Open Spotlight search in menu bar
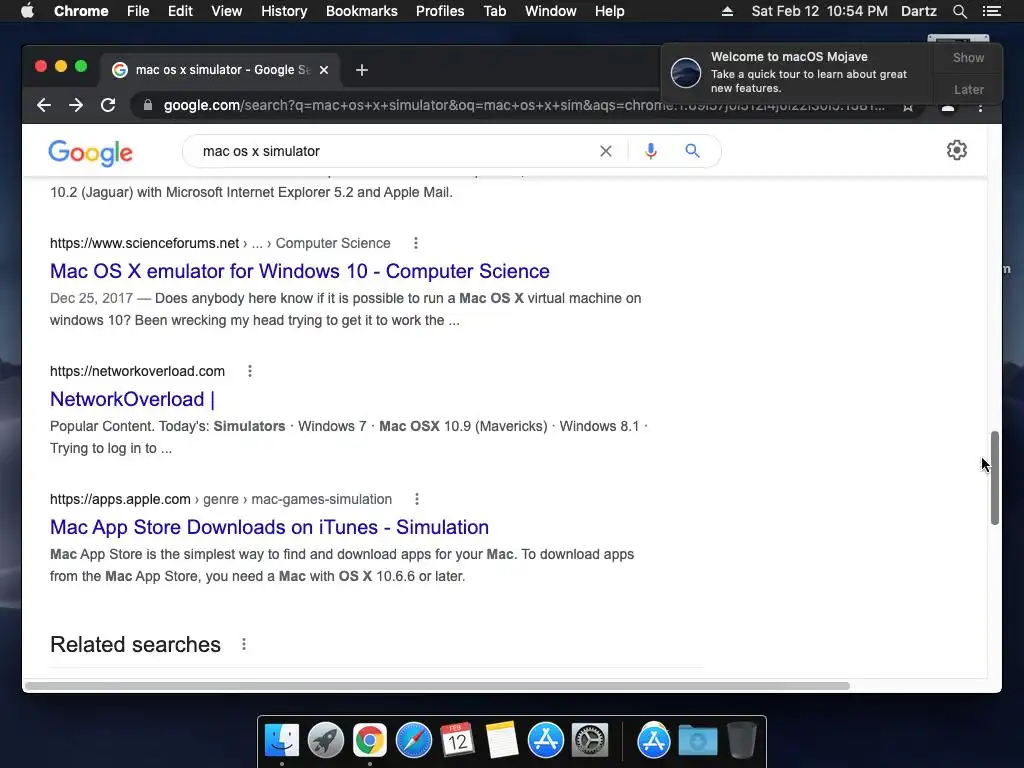The height and width of the screenshot is (768, 1024). click(x=959, y=11)
